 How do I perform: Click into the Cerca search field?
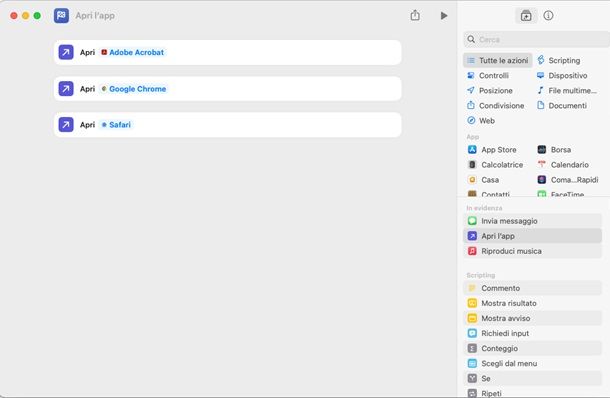point(536,39)
